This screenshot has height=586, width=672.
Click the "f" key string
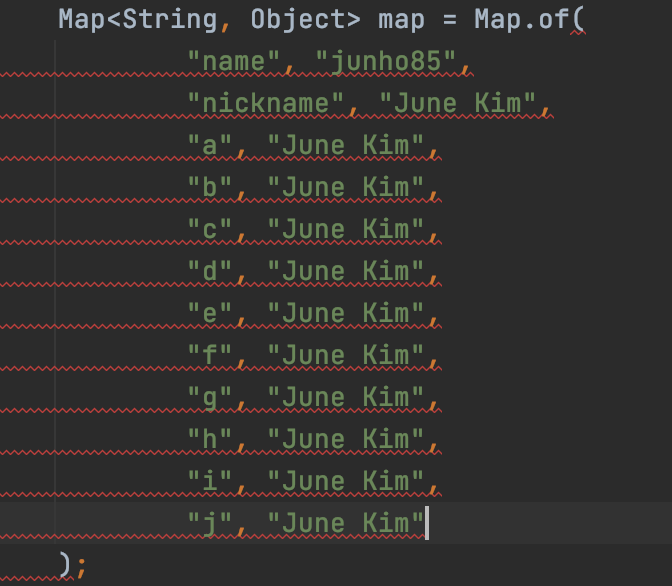click(210, 355)
